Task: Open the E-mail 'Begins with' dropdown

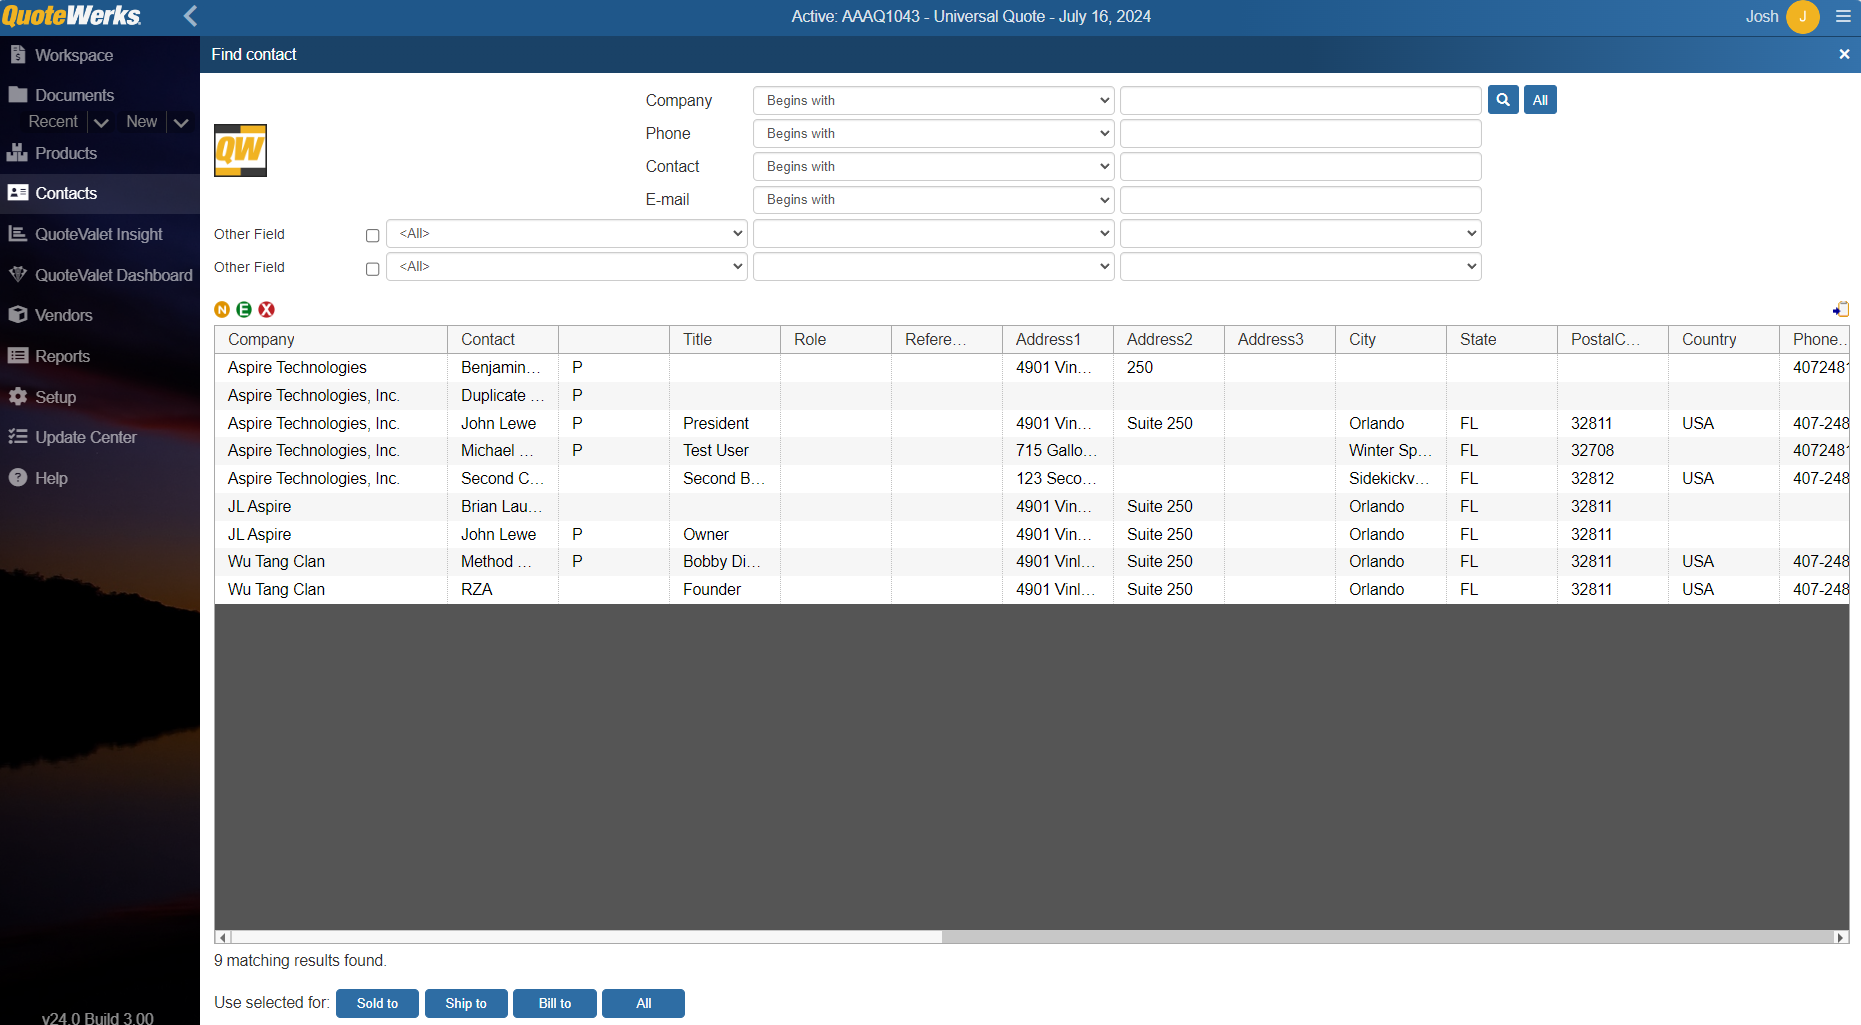Action: point(933,200)
